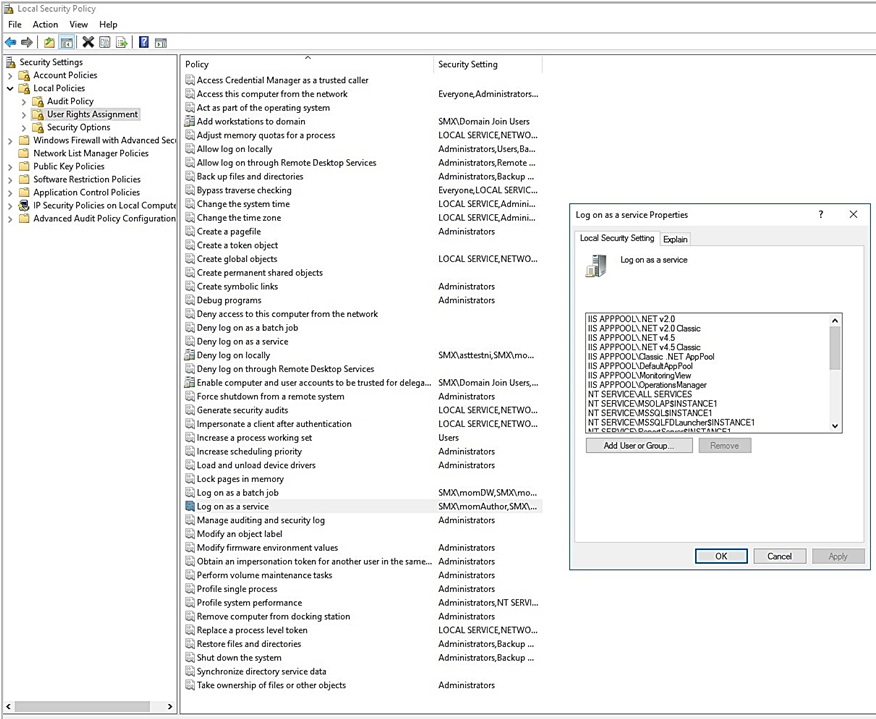Select NT SERVICE\MSSQL$INSTANCE1 entry
The image size is (876, 719).
(650, 413)
